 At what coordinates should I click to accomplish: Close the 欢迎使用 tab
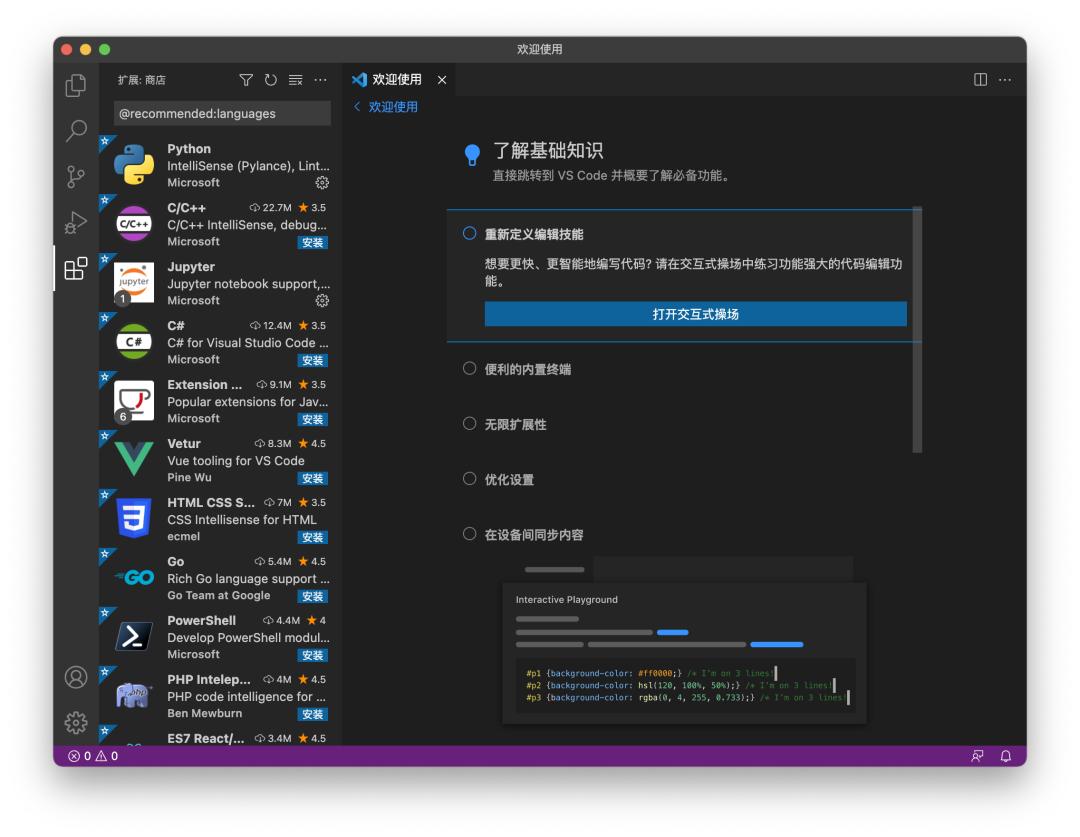[442, 80]
